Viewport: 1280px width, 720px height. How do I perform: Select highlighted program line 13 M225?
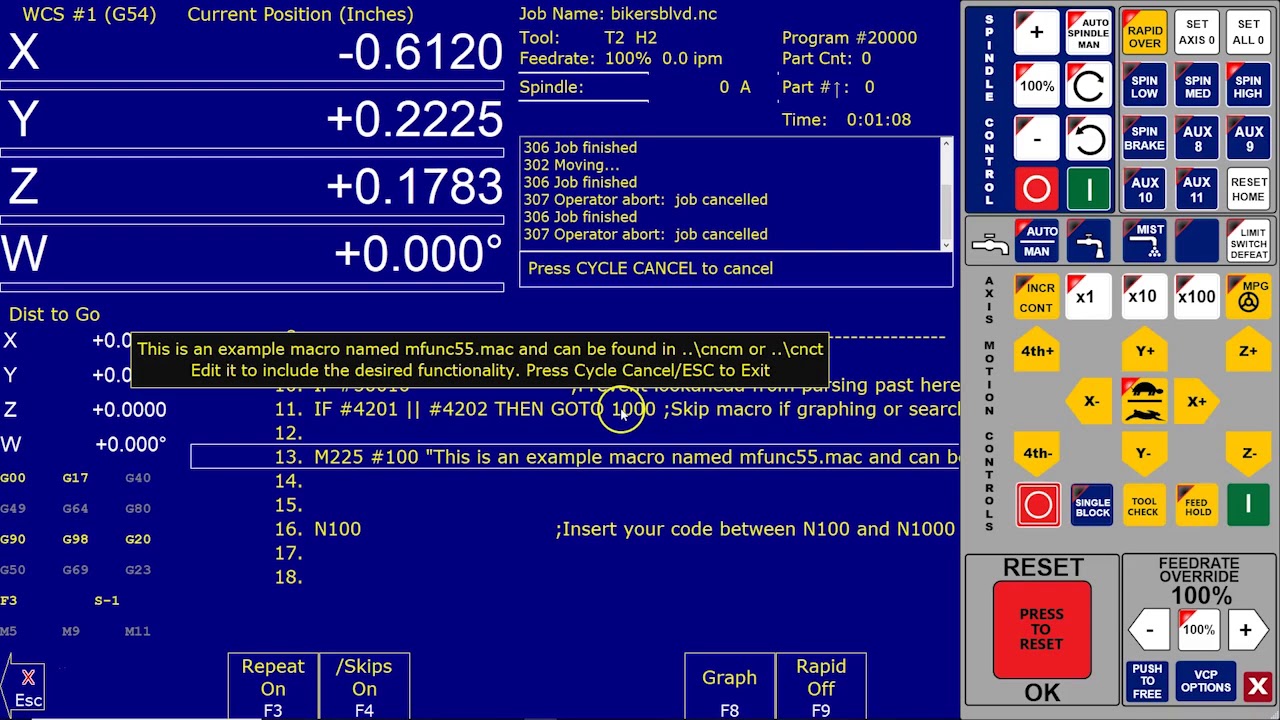[x=575, y=457]
